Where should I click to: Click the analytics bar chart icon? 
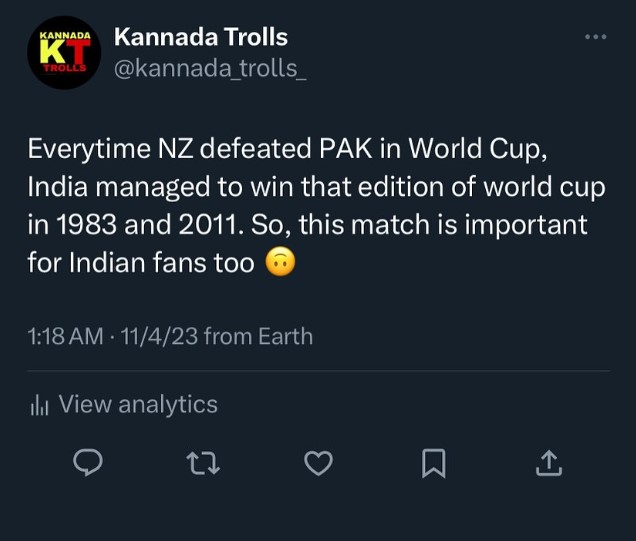pos(39,405)
